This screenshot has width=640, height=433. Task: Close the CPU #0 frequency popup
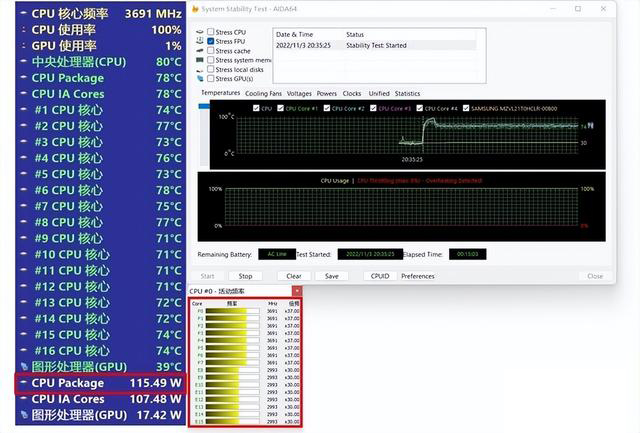tap(296, 291)
